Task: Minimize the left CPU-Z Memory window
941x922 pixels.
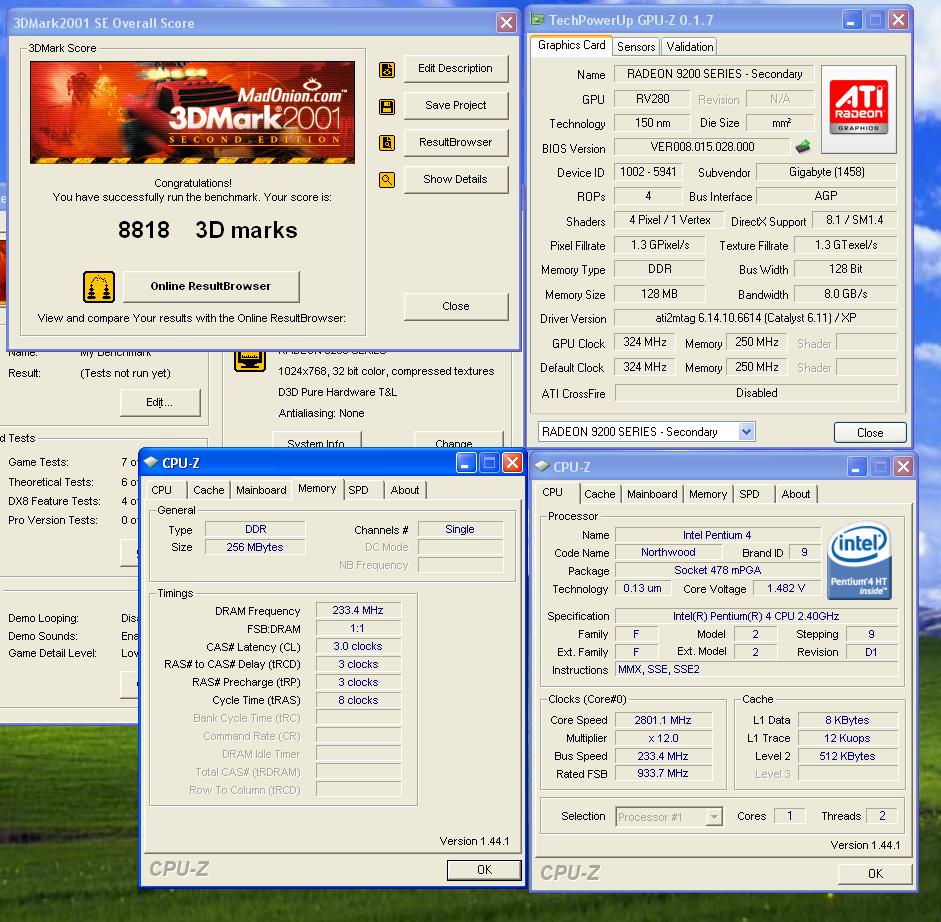Action: (x=466, y=463)
